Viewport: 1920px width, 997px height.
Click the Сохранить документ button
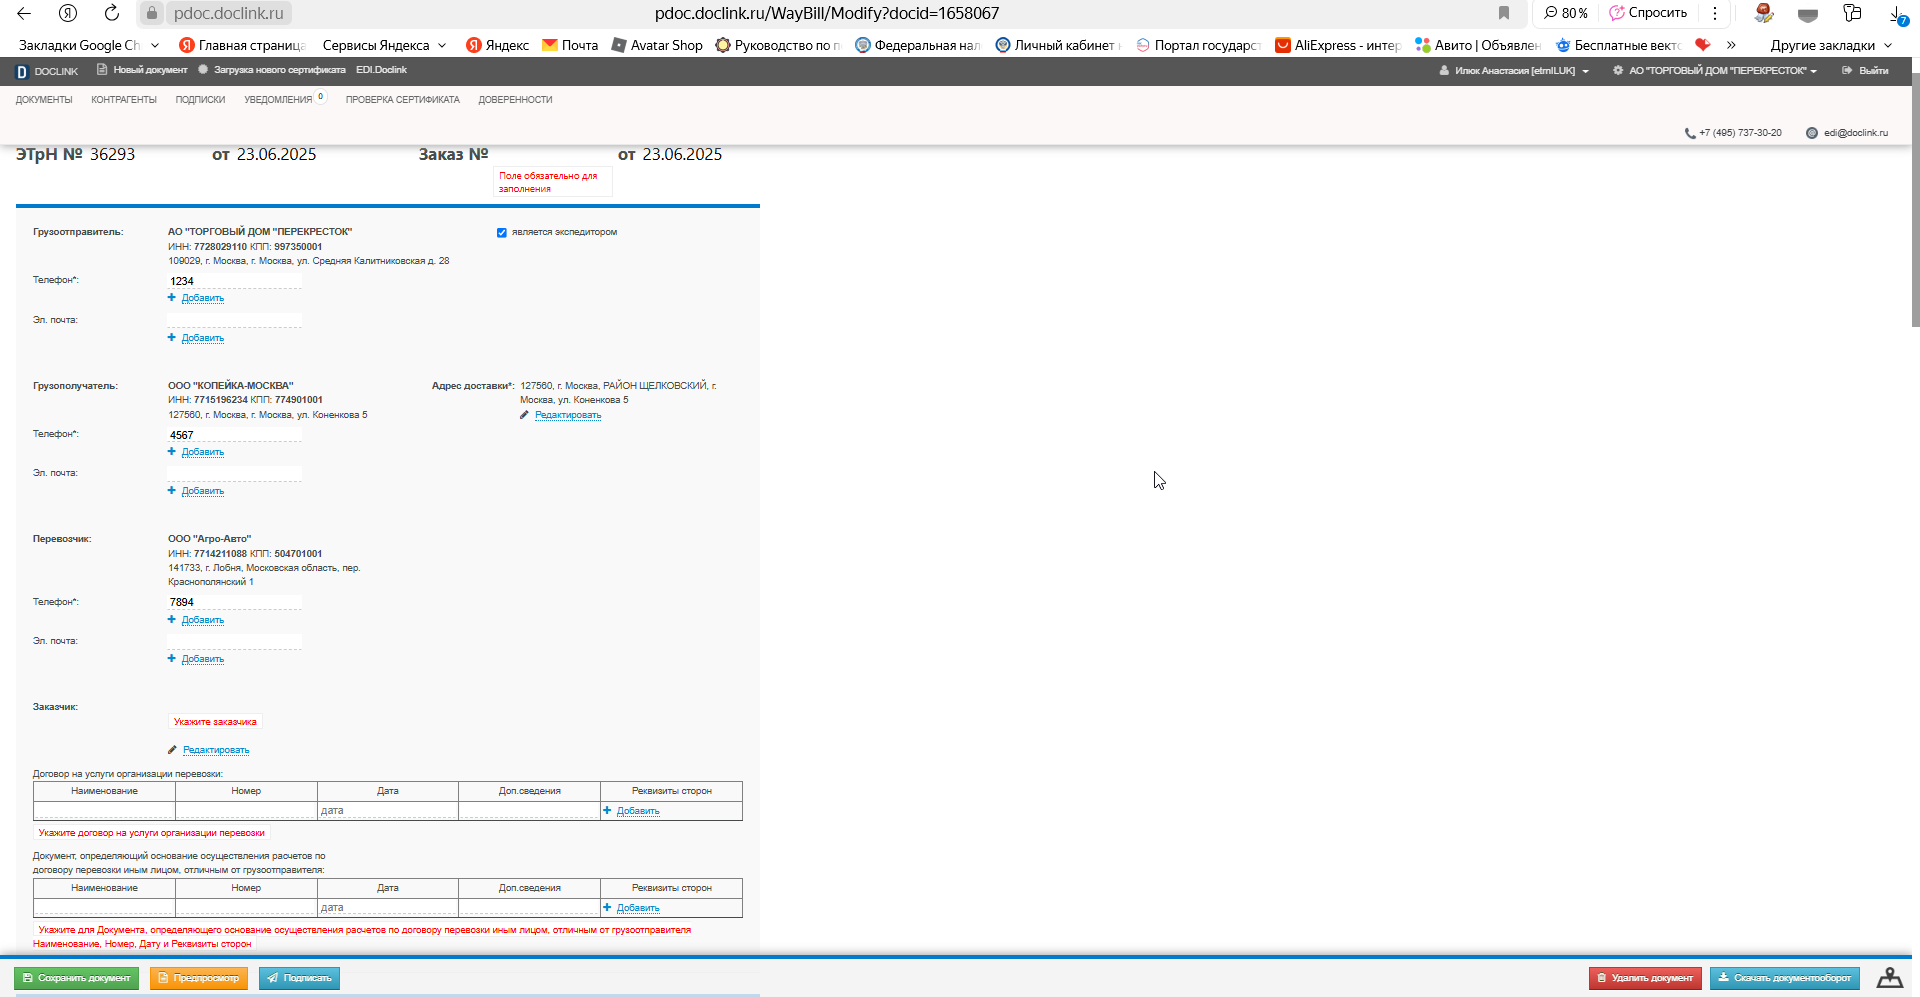[76, 978]
